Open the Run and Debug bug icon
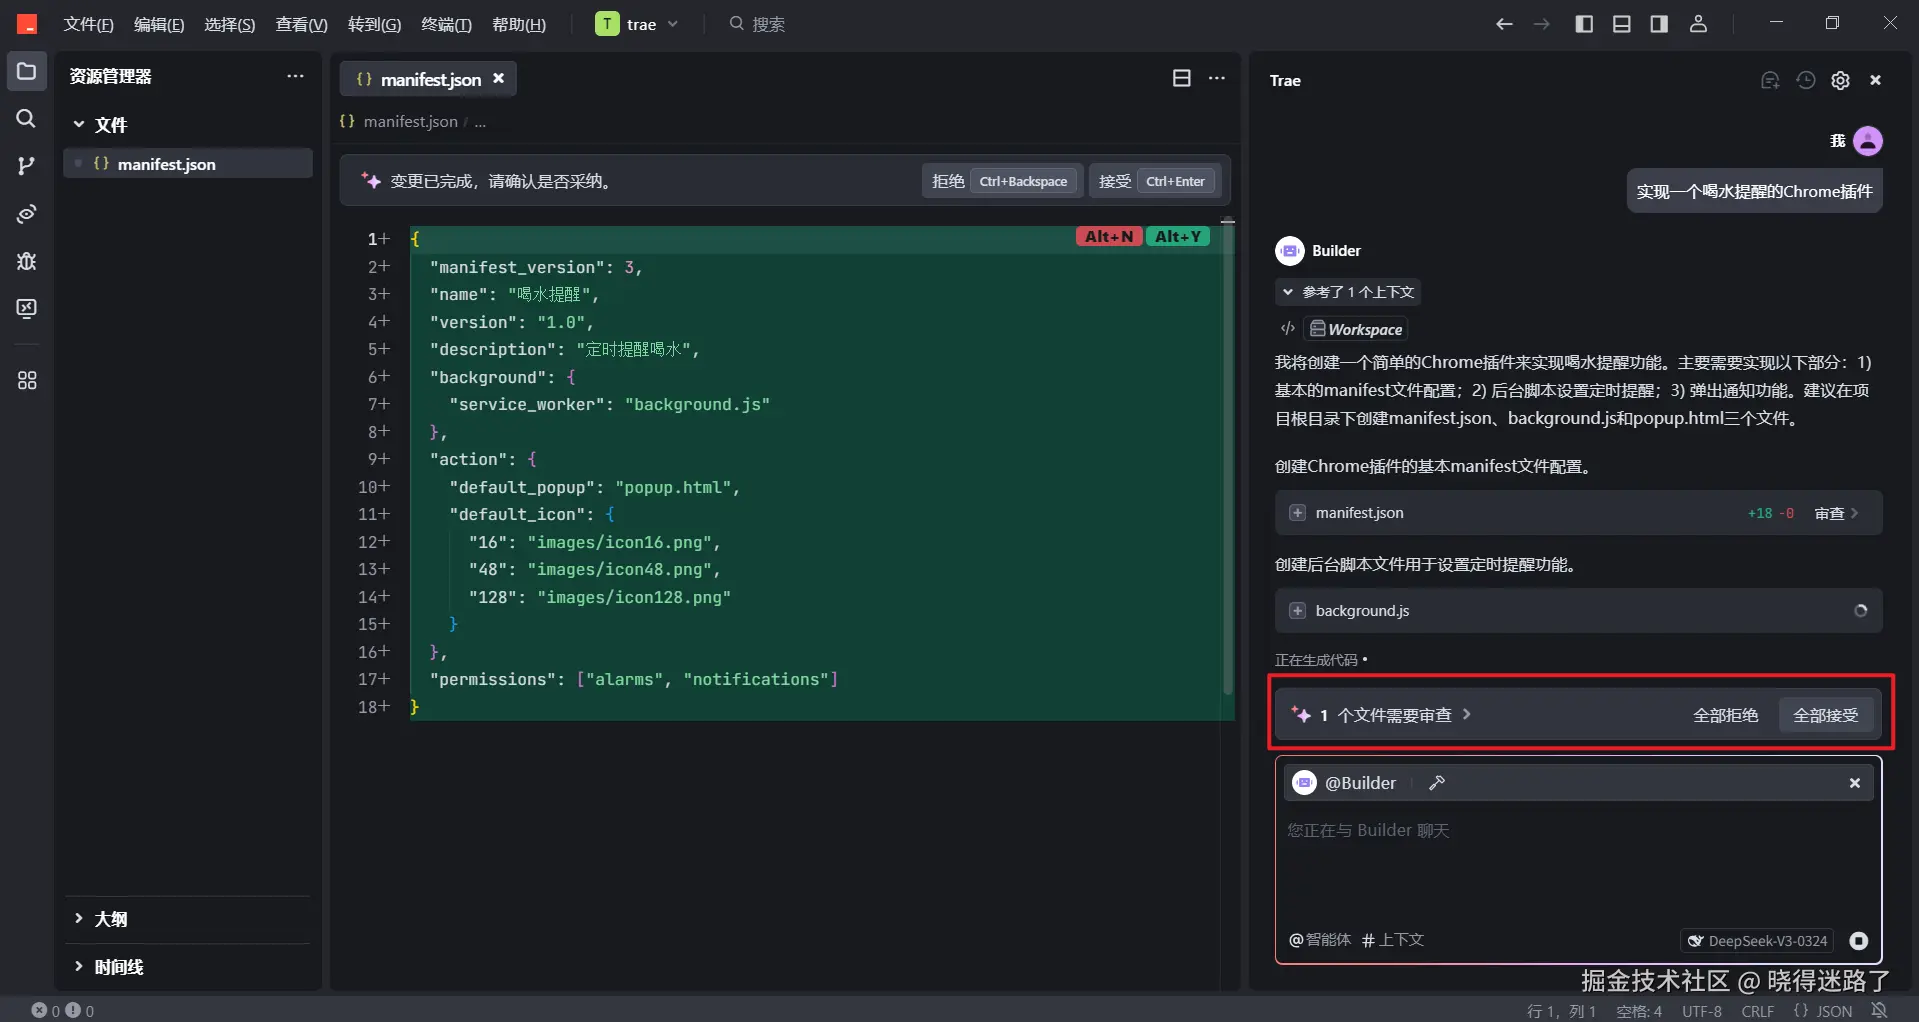 click(x=26, y=261)
